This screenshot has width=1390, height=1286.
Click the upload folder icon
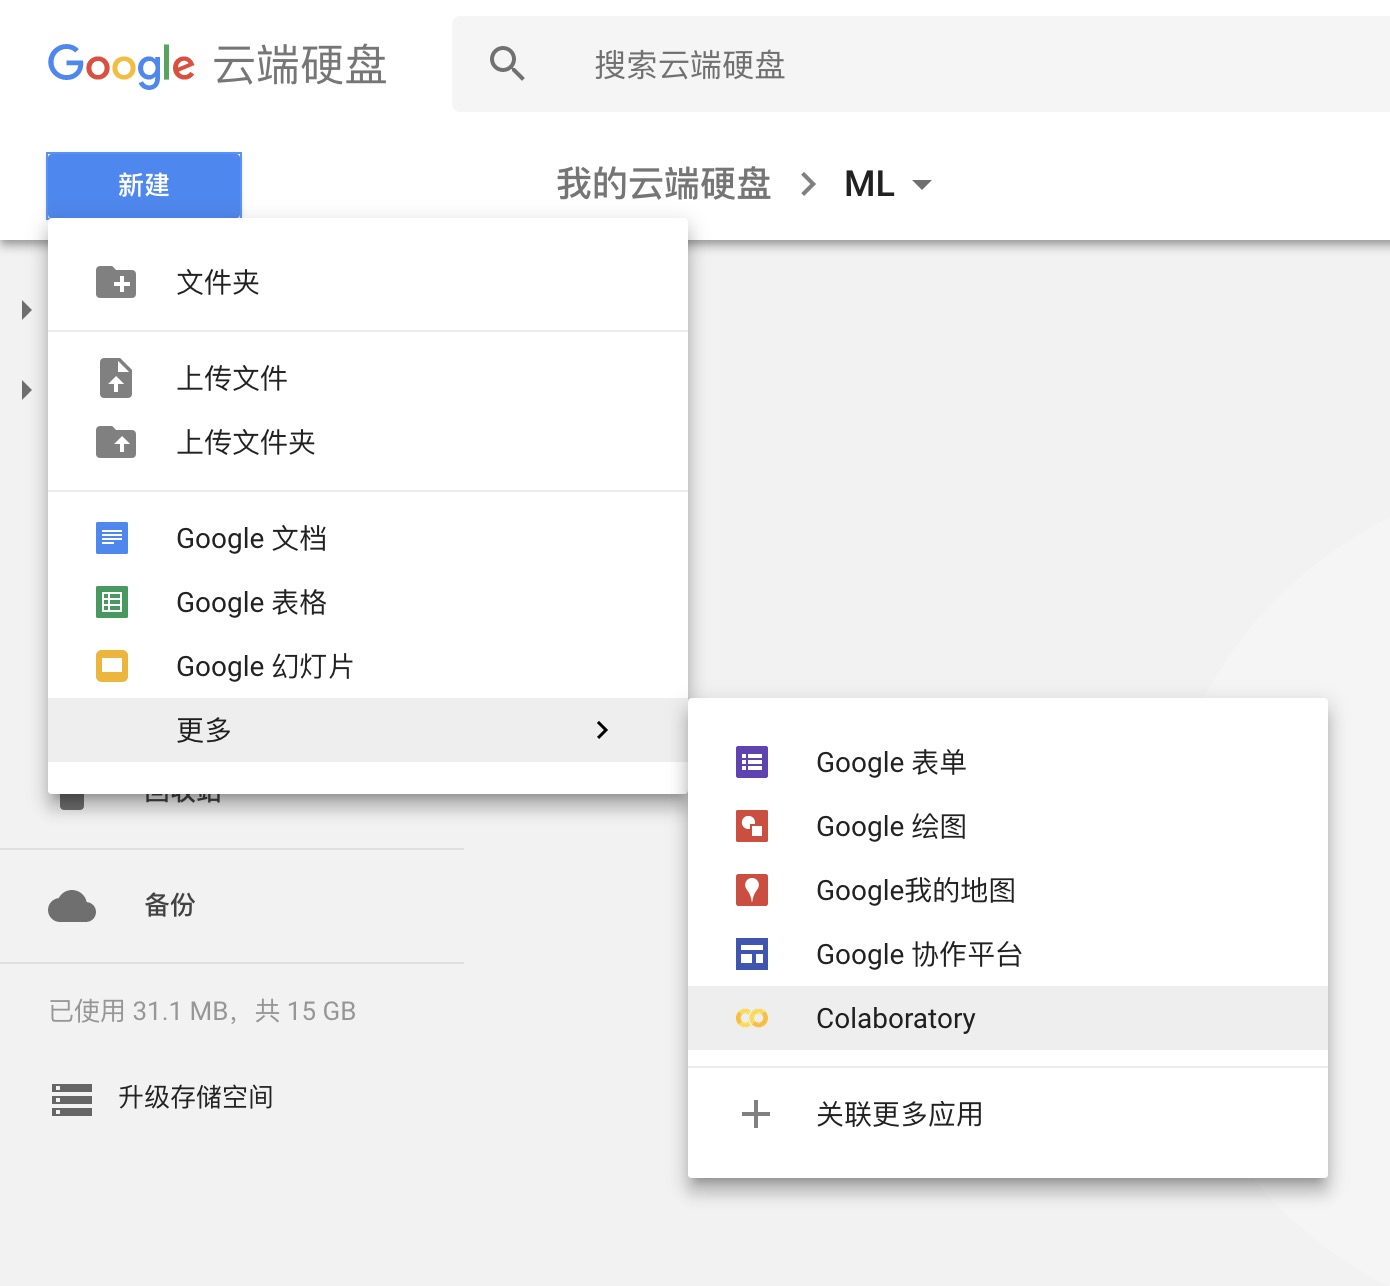coord(116,442)
